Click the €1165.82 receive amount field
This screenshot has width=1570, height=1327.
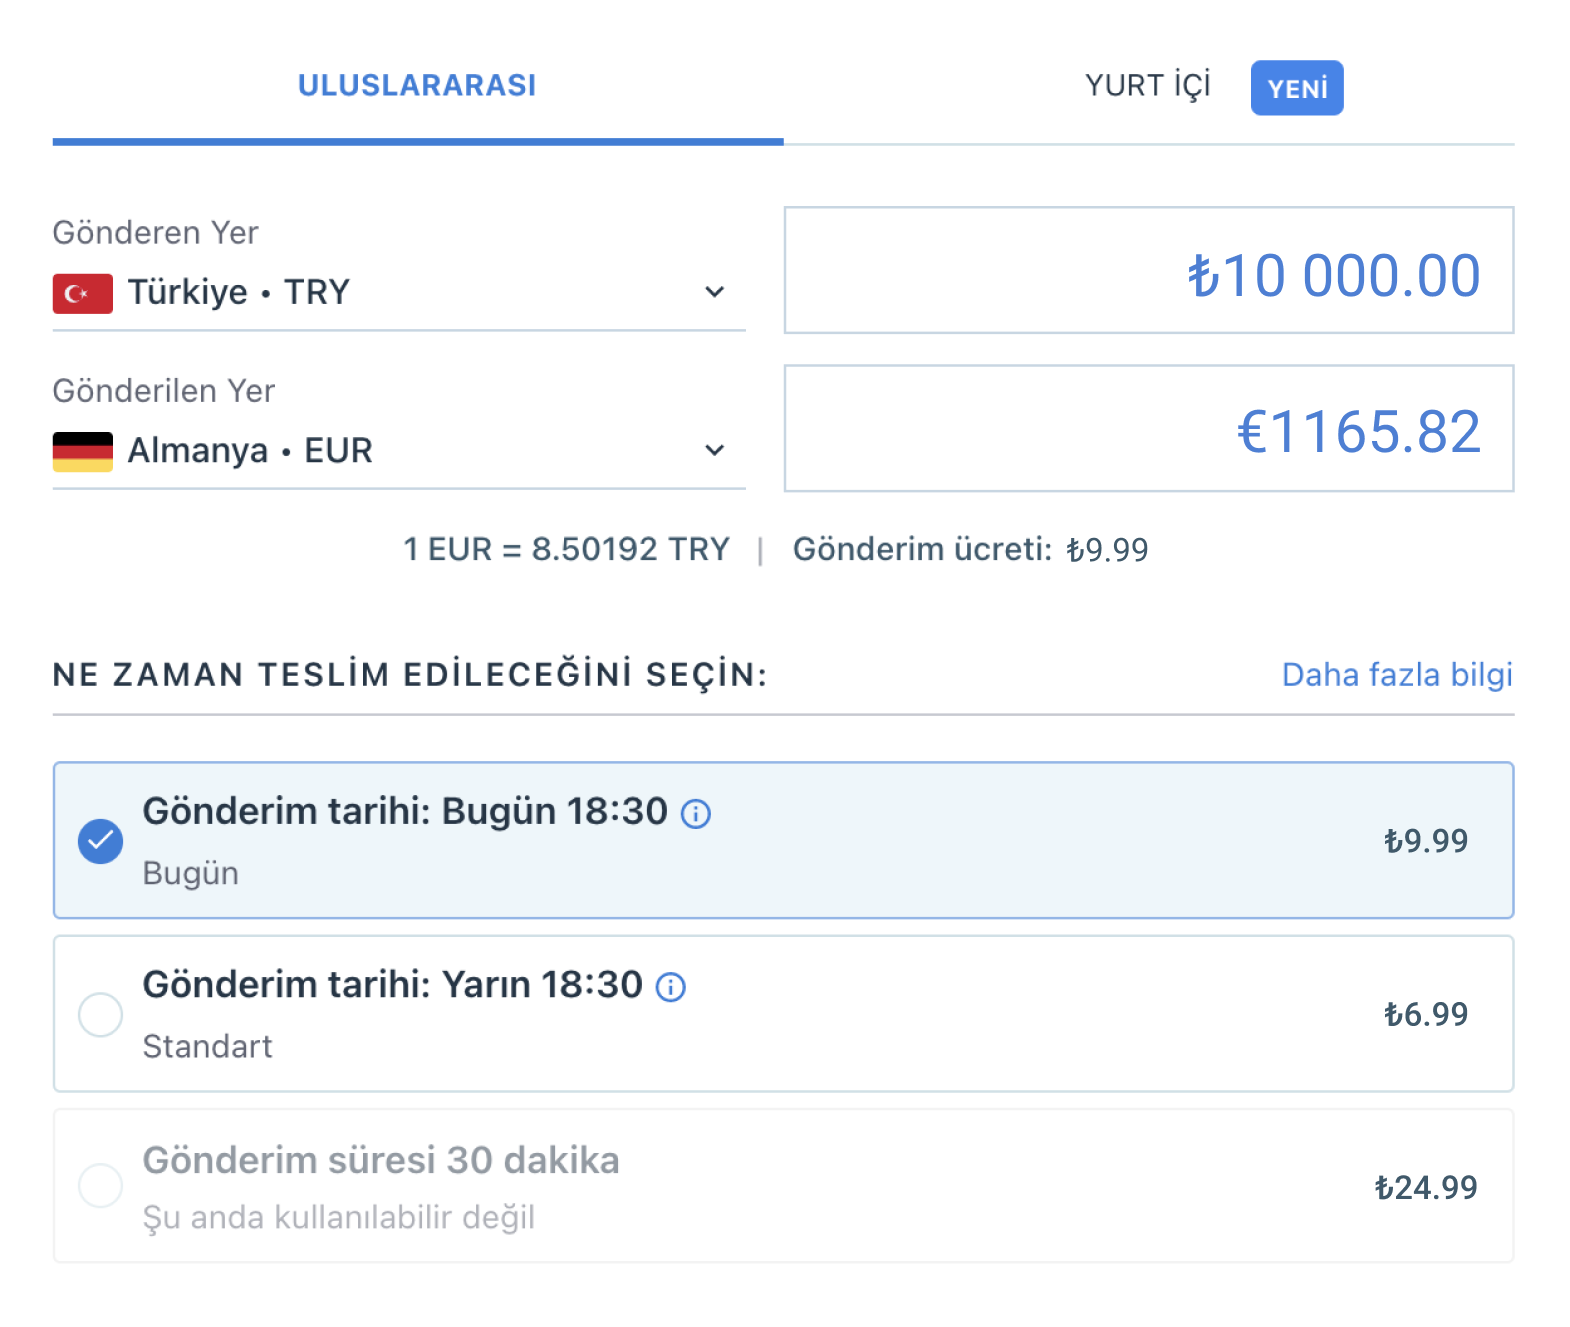(x=1148, y=429)
